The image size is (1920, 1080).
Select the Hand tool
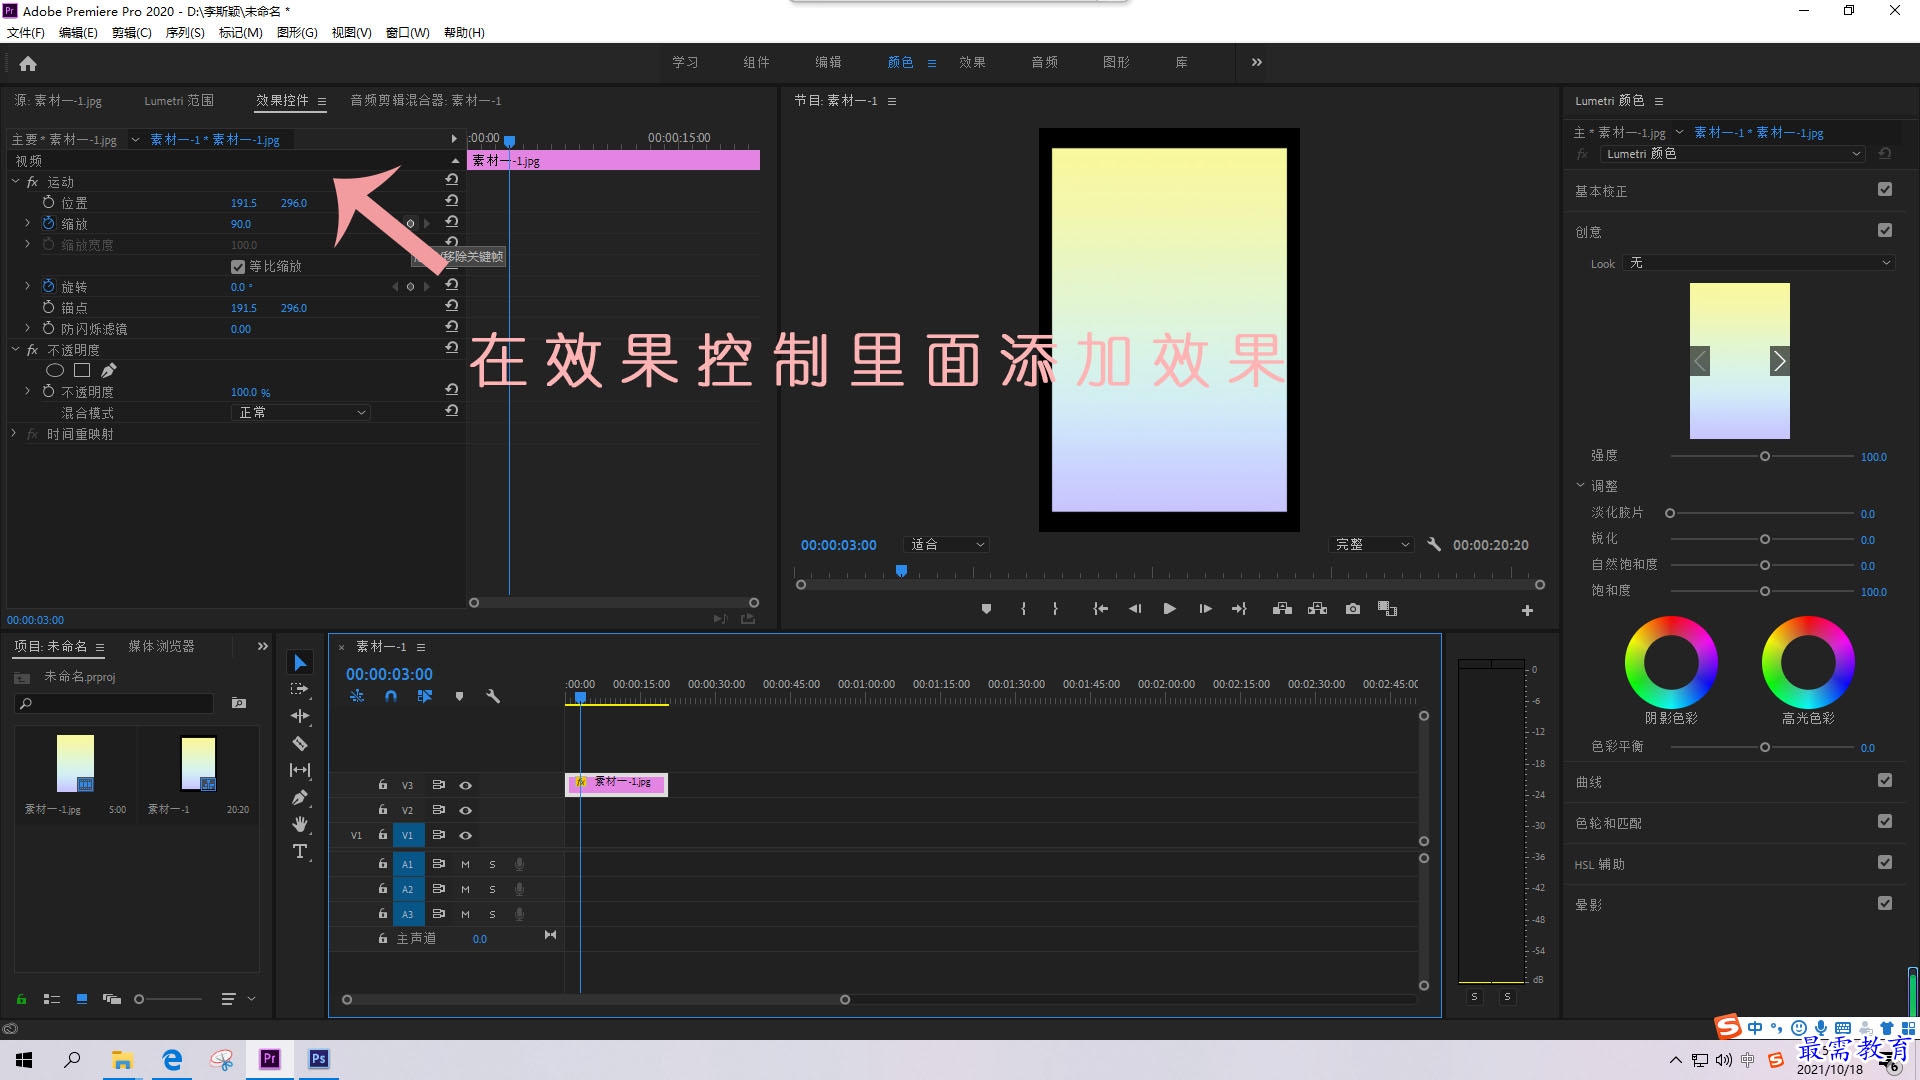click(300, 824)
